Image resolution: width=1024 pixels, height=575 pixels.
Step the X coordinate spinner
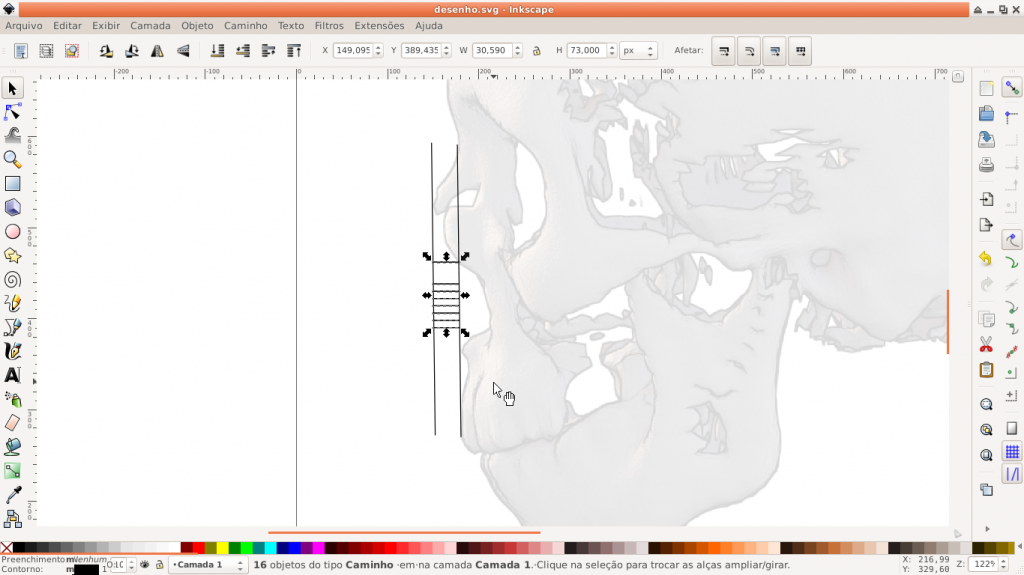378,50
